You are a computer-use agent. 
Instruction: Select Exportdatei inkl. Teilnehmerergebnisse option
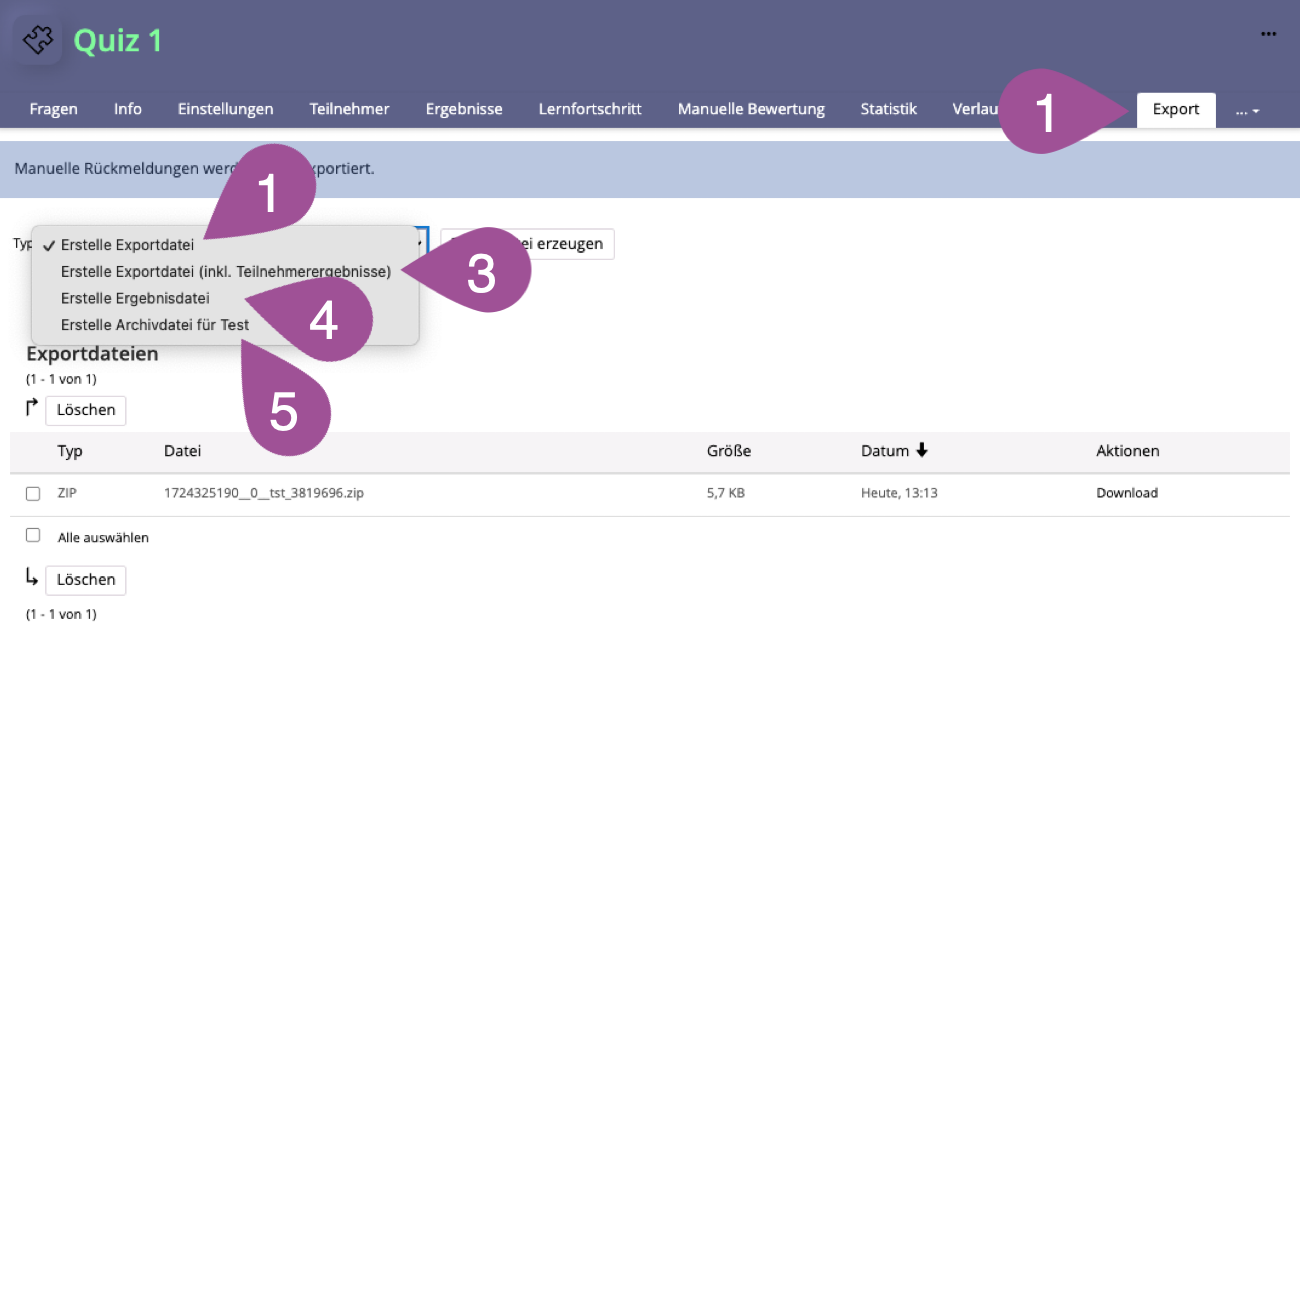point(225,272)
